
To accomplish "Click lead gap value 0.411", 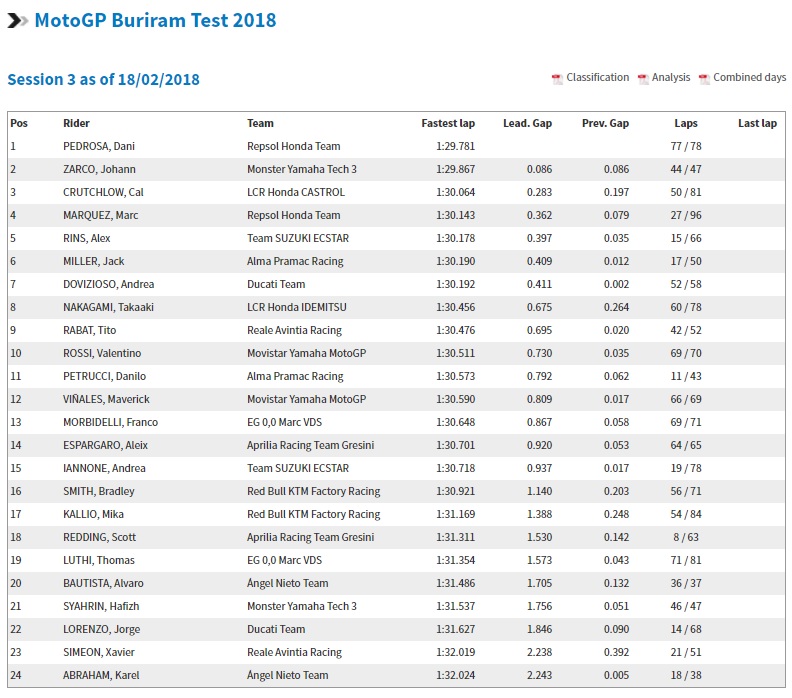I will pyautogui.click(x=539, y=284).
